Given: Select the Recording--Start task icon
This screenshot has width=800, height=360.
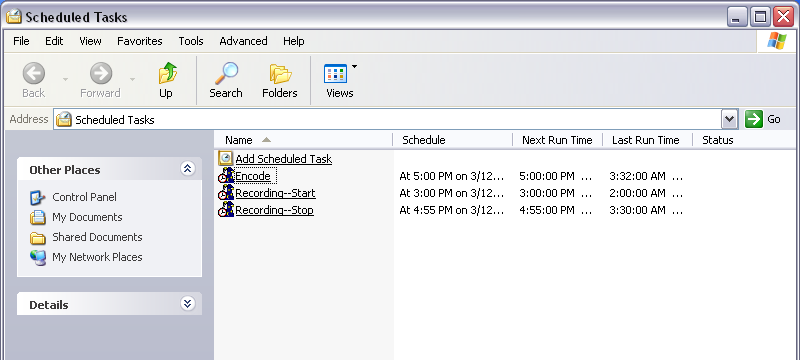Looking at the screenshot, I should coord(226,193).
